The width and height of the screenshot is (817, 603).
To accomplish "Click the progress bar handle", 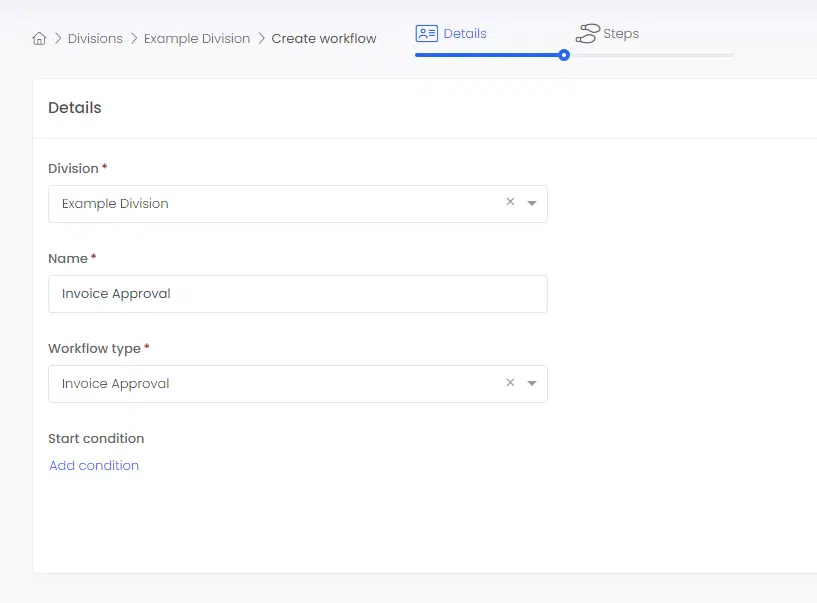I will 564,55.
